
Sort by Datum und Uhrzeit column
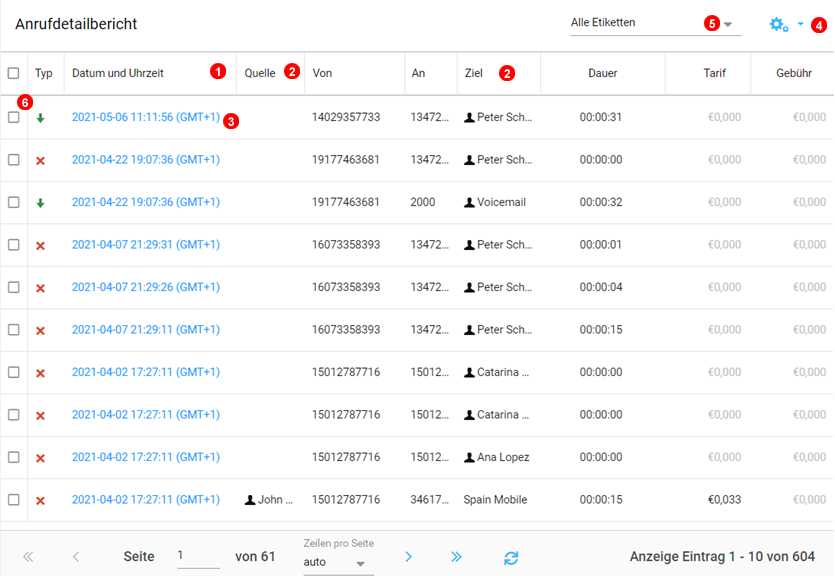[x=118, y=73]
